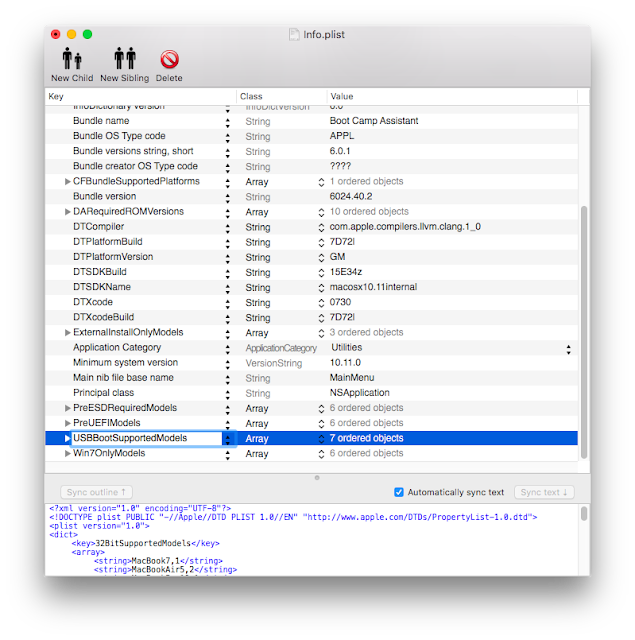This screenshot has height=640, width=635.
Task: Select the Bundle versions string, short row
Action: click(311, 151)
